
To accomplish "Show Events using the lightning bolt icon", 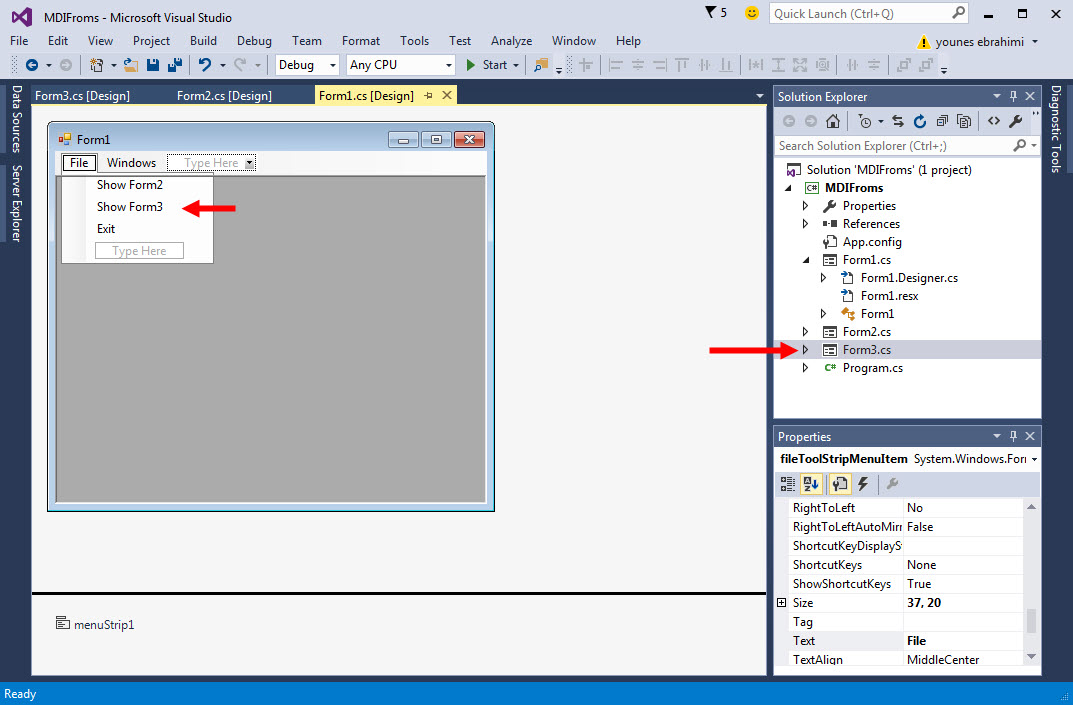I will point(863,484).
